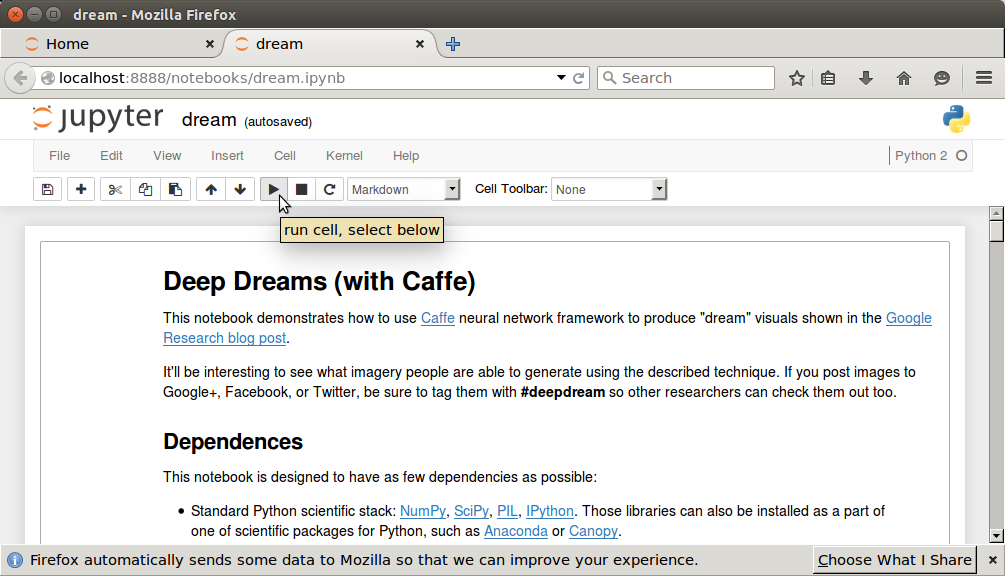Click the Python 2 kernel name
This screenshot has width=1005, height=576.
pyautogui.click(x=921, y=156)
